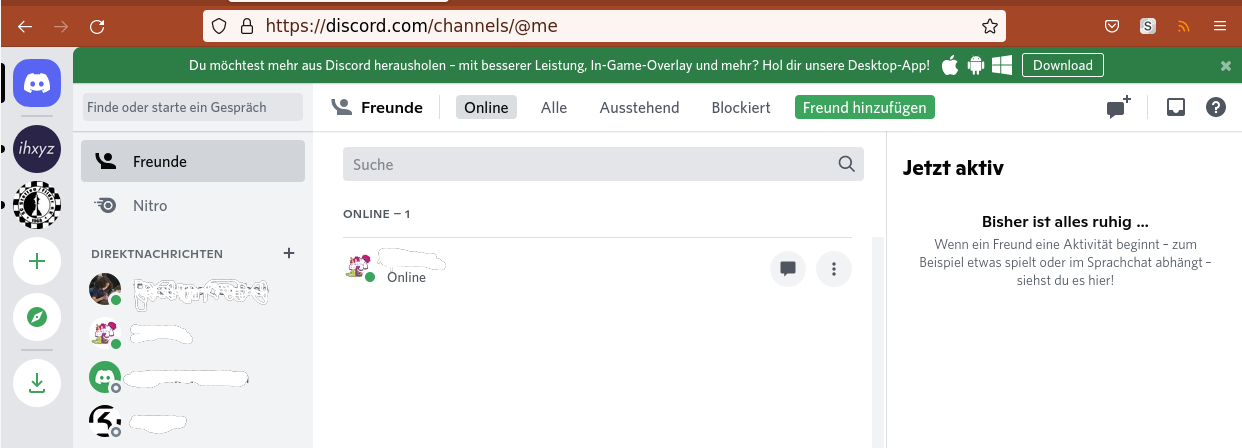Click into the Suche friends search field
This screenshot has height=448, width=1242.
click(603, 164)
